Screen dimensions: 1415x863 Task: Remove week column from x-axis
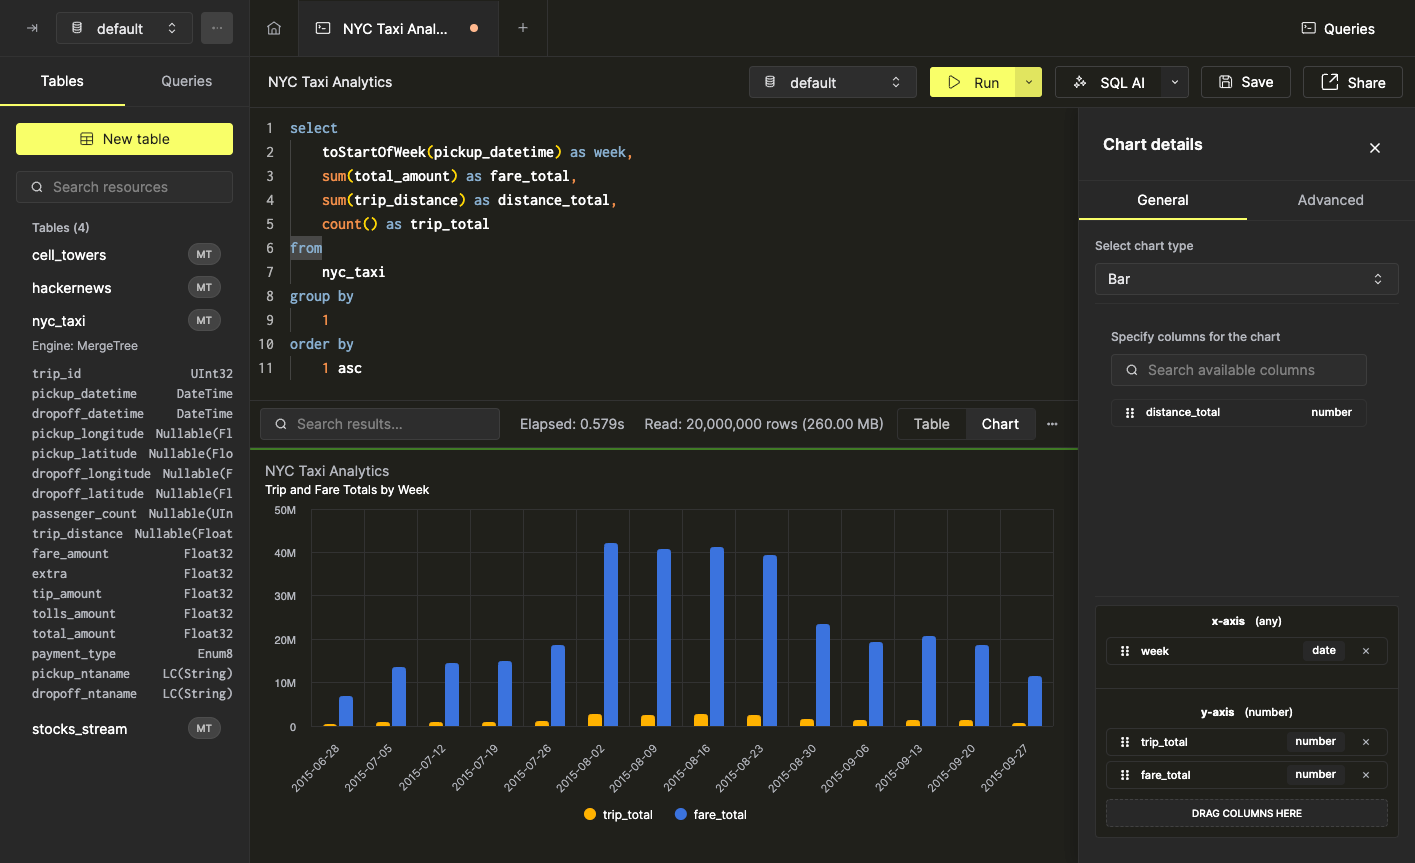click(x=1366, y=651)
